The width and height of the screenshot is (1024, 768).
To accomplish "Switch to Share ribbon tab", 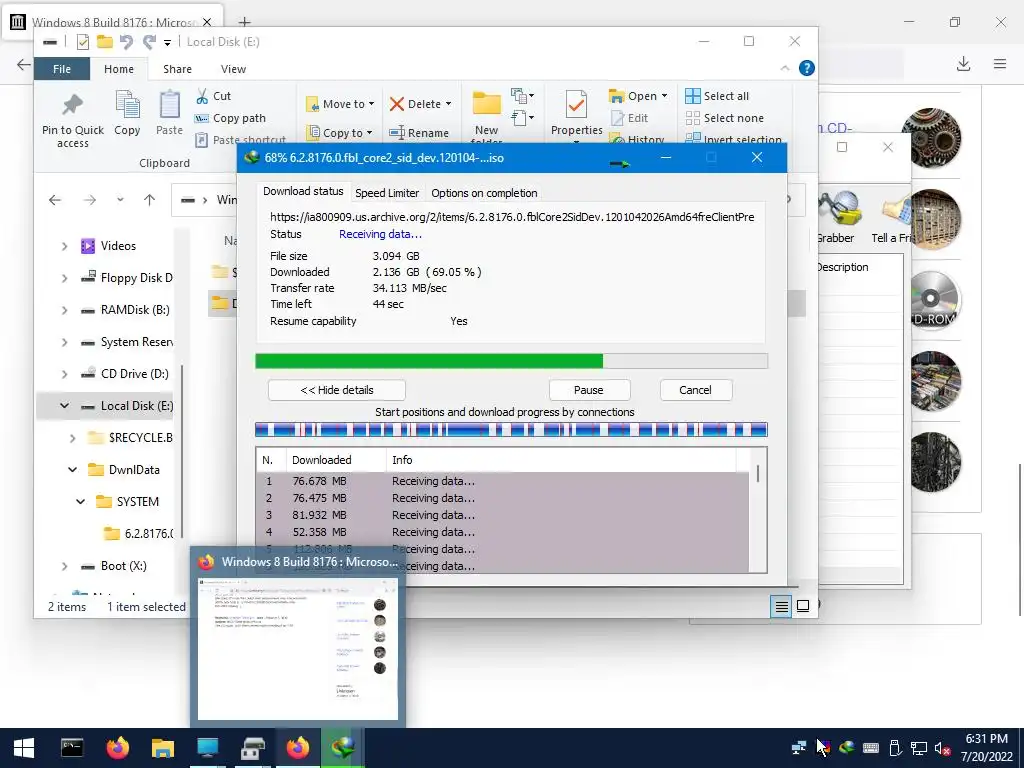I will [178, 69].
